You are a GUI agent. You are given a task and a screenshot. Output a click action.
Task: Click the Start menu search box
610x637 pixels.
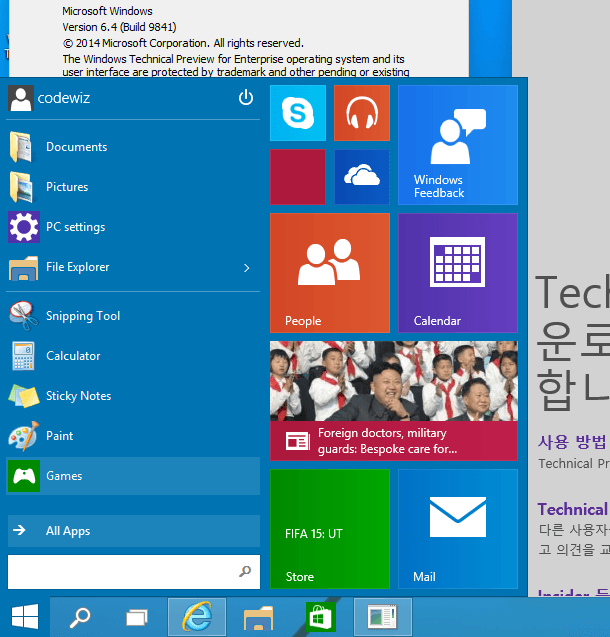(x=122, y=572)
